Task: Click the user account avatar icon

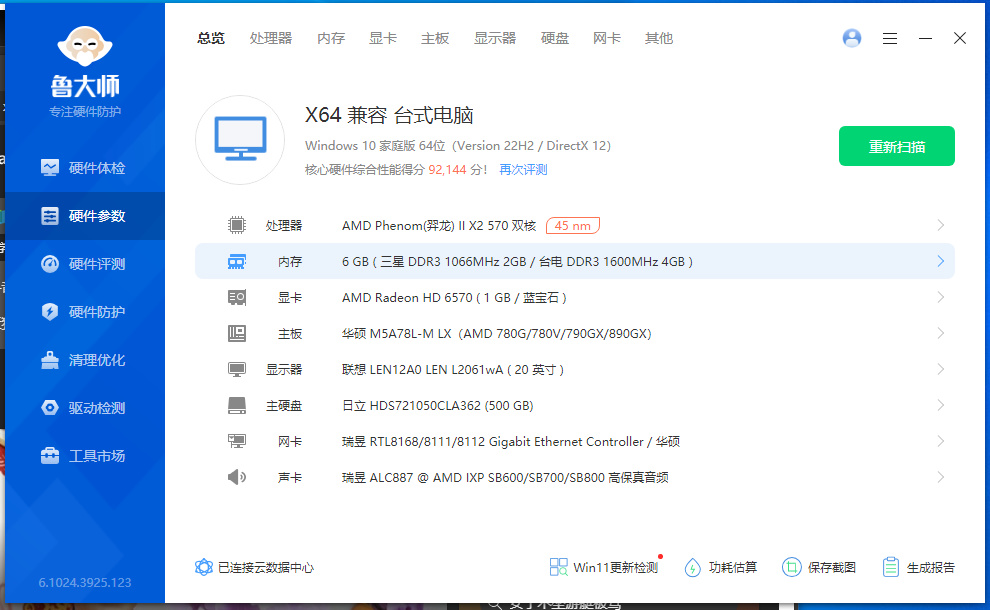Action: [x=852, y=39]
